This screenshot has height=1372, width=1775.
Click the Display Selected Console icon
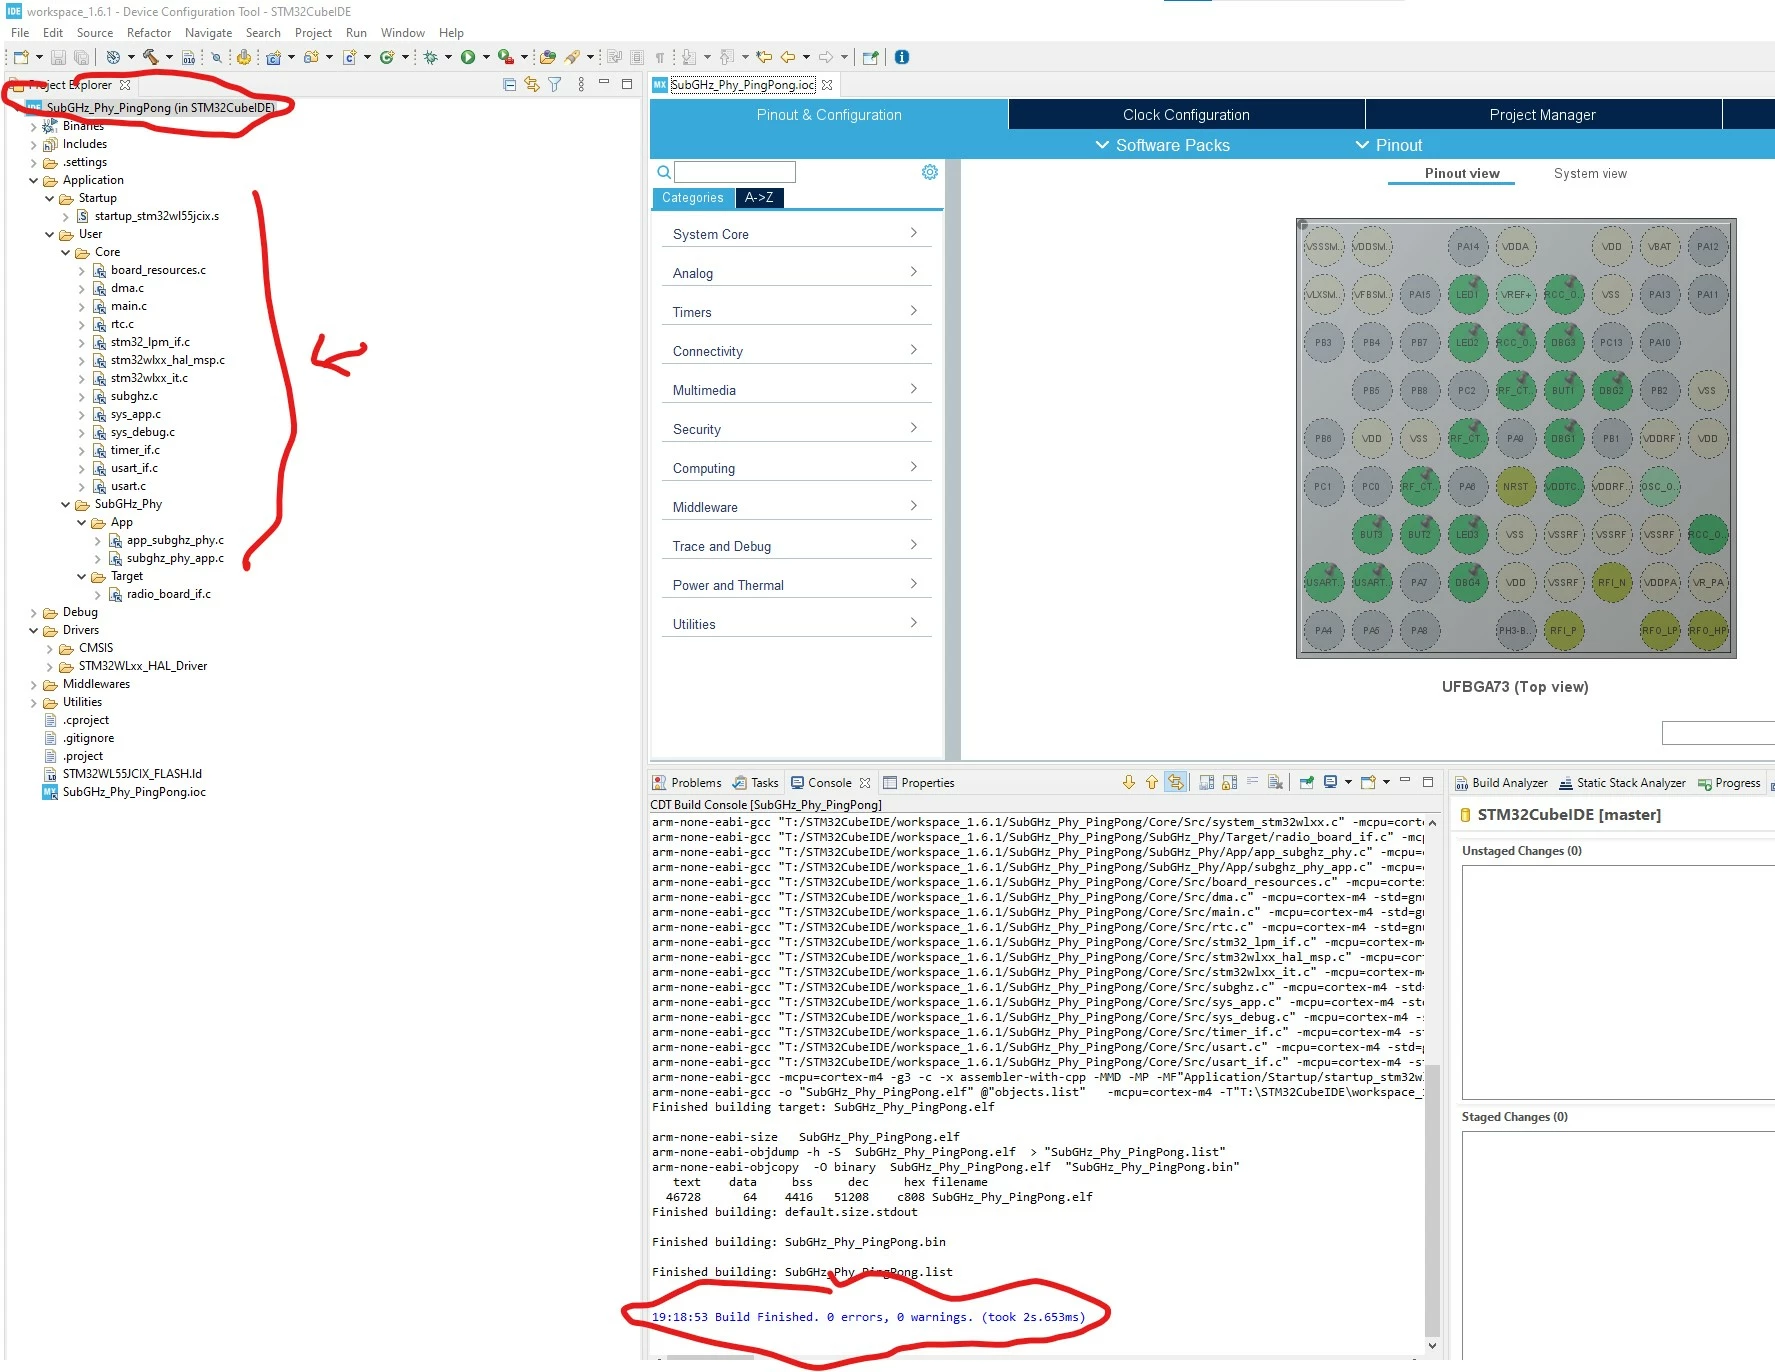click(1330, 782)
